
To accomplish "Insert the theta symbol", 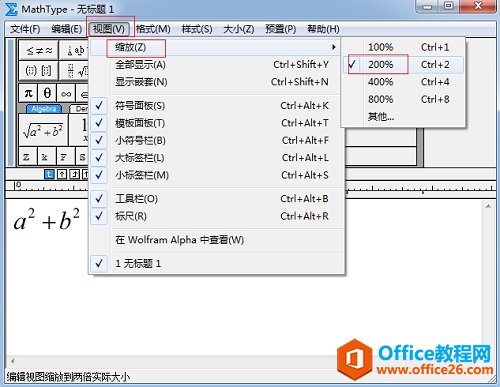I will click(47, 93).
